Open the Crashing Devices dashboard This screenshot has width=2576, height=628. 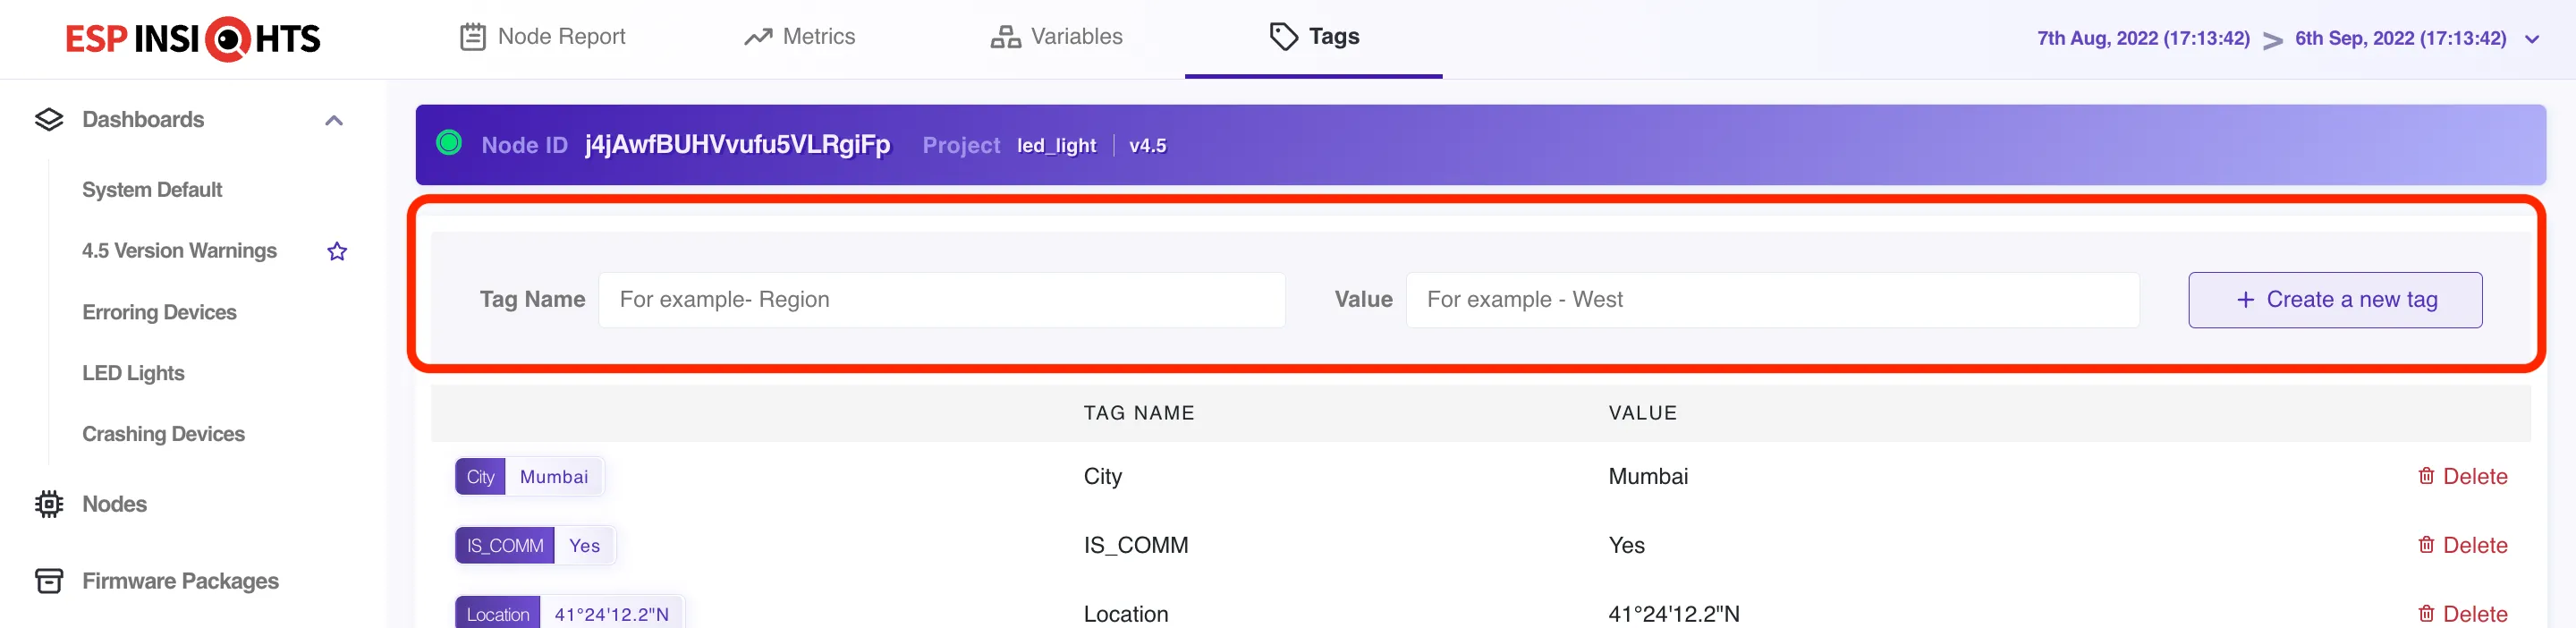coord(163,434)
